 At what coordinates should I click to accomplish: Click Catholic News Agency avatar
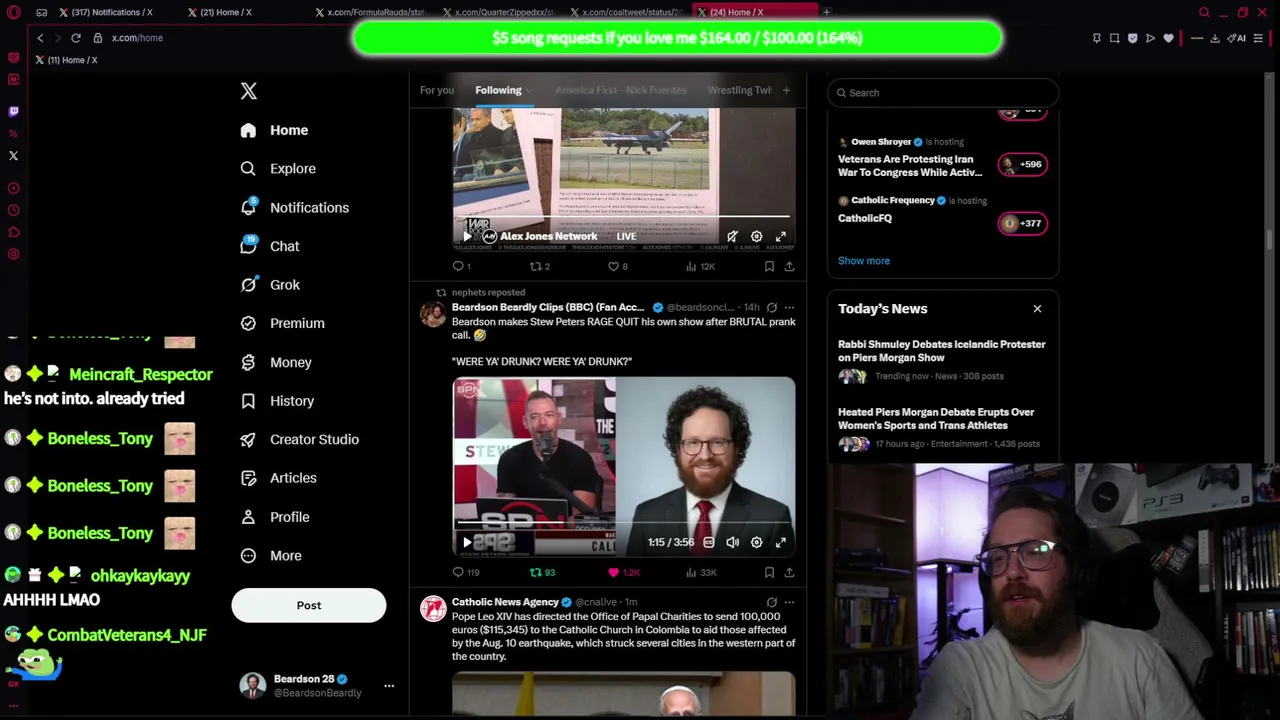(433, 609)
